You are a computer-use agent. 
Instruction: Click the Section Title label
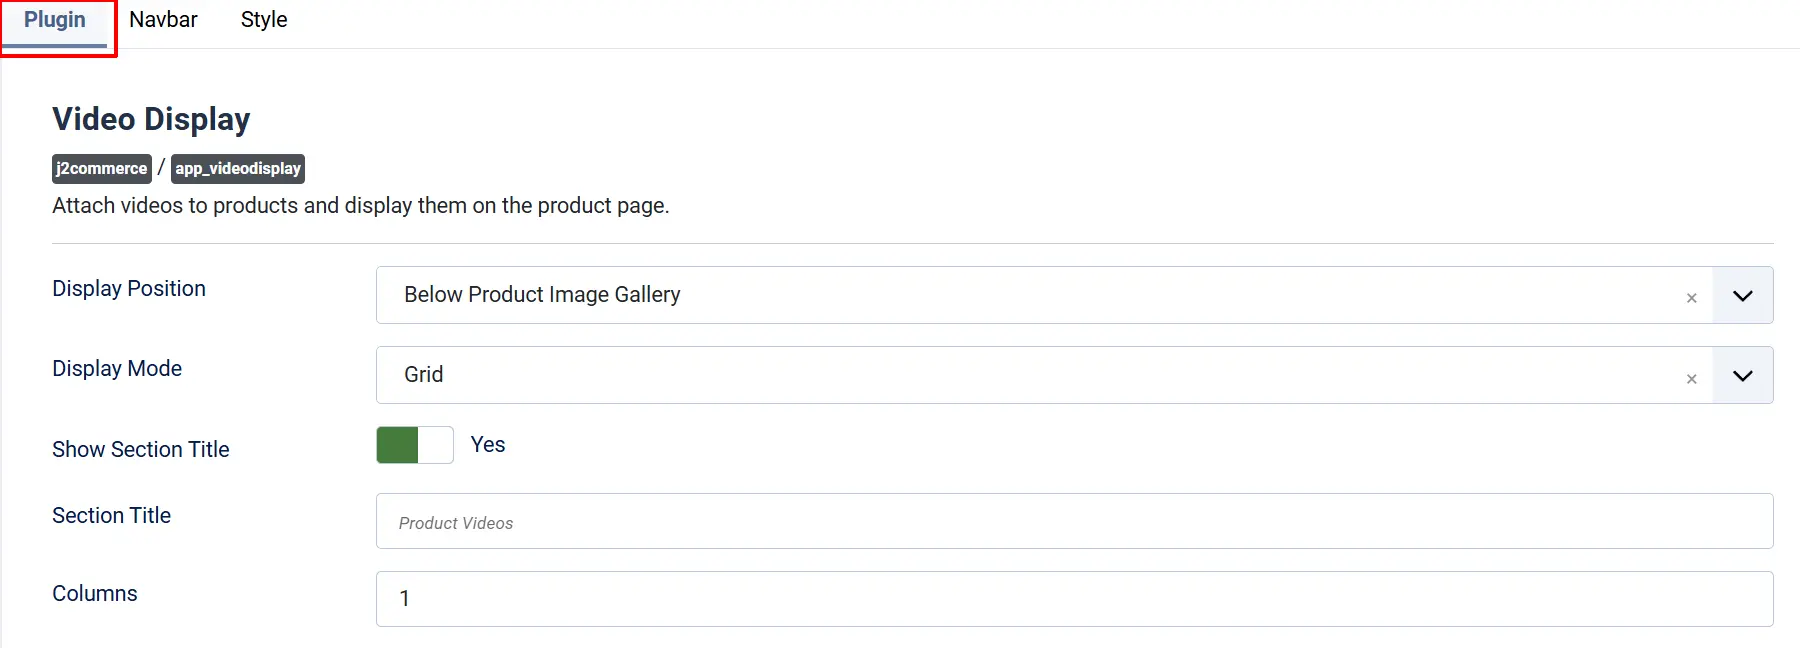112,515
